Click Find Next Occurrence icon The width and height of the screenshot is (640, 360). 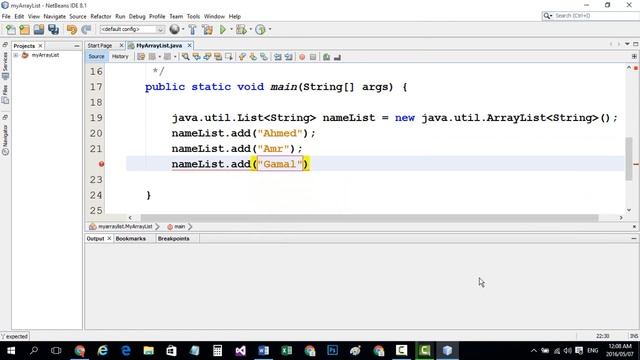tap(207, 57)
